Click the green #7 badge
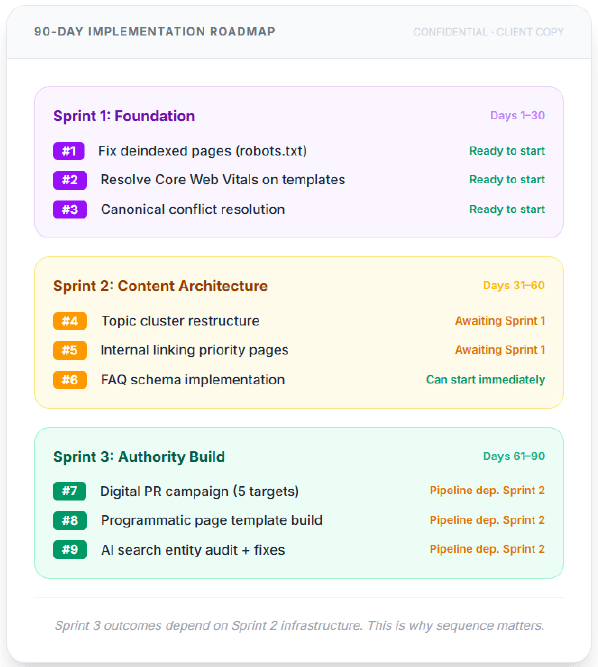This screenshot has height=667, width=598. 69,491
